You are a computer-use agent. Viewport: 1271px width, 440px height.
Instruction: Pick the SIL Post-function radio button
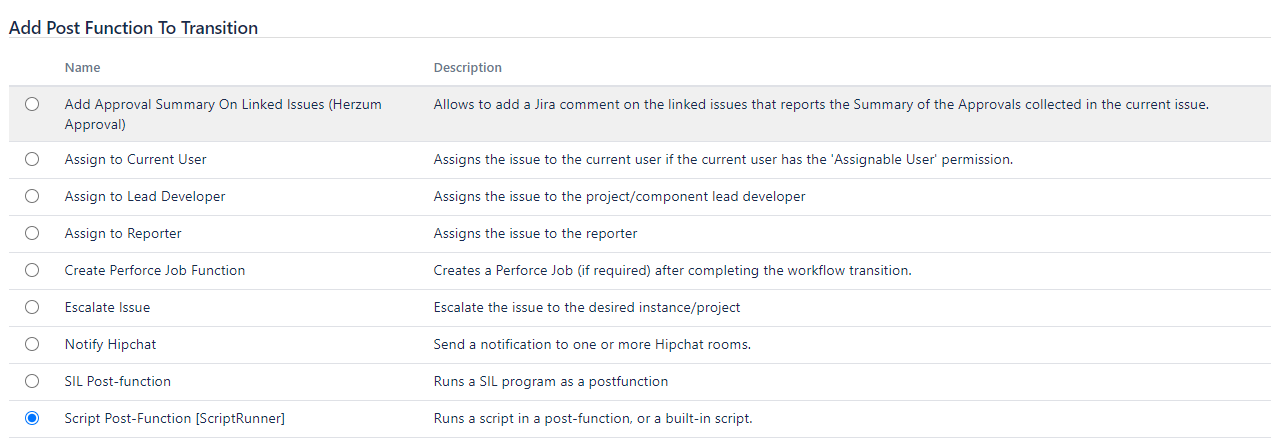tap(32, 381)
